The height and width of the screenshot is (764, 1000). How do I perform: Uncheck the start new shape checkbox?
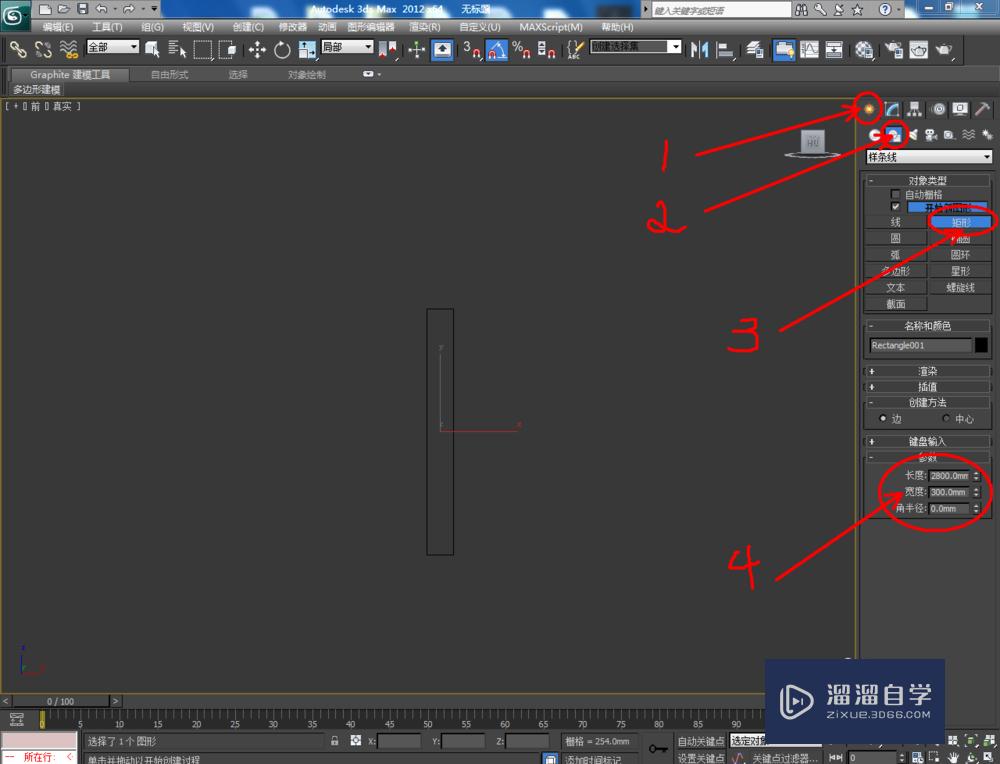pos(895,207)
